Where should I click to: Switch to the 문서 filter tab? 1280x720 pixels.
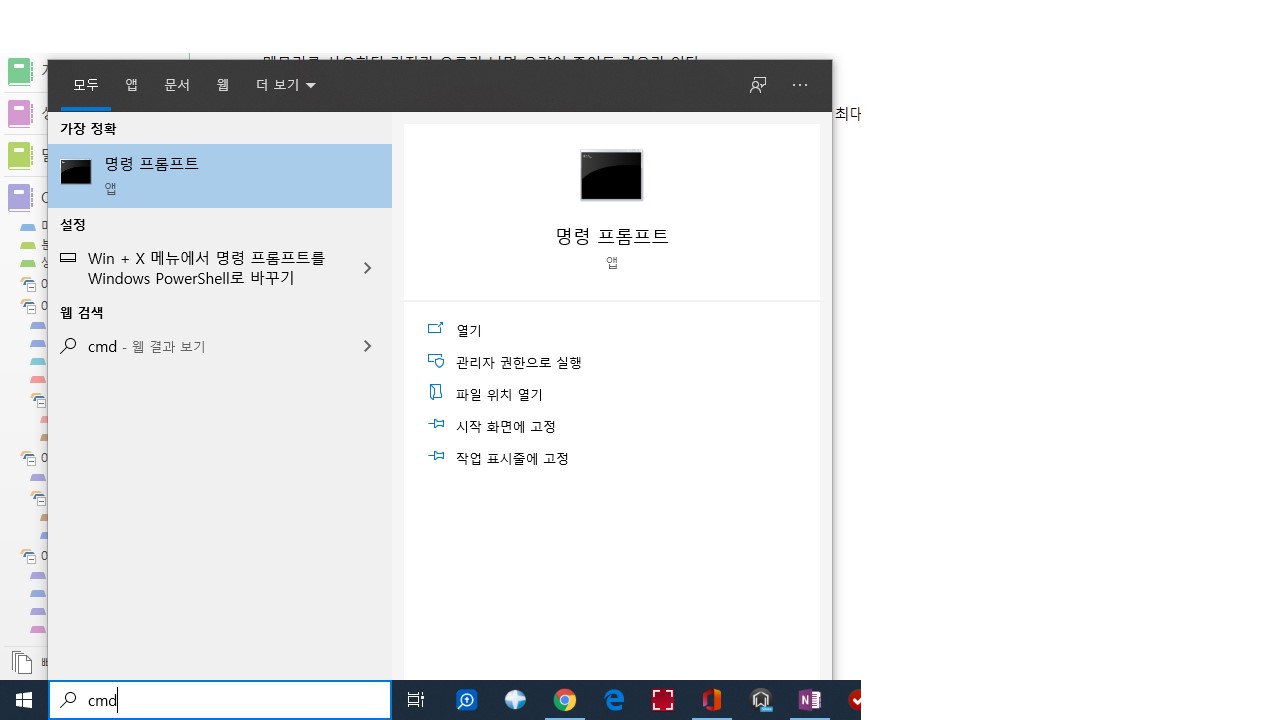[177, 85]
